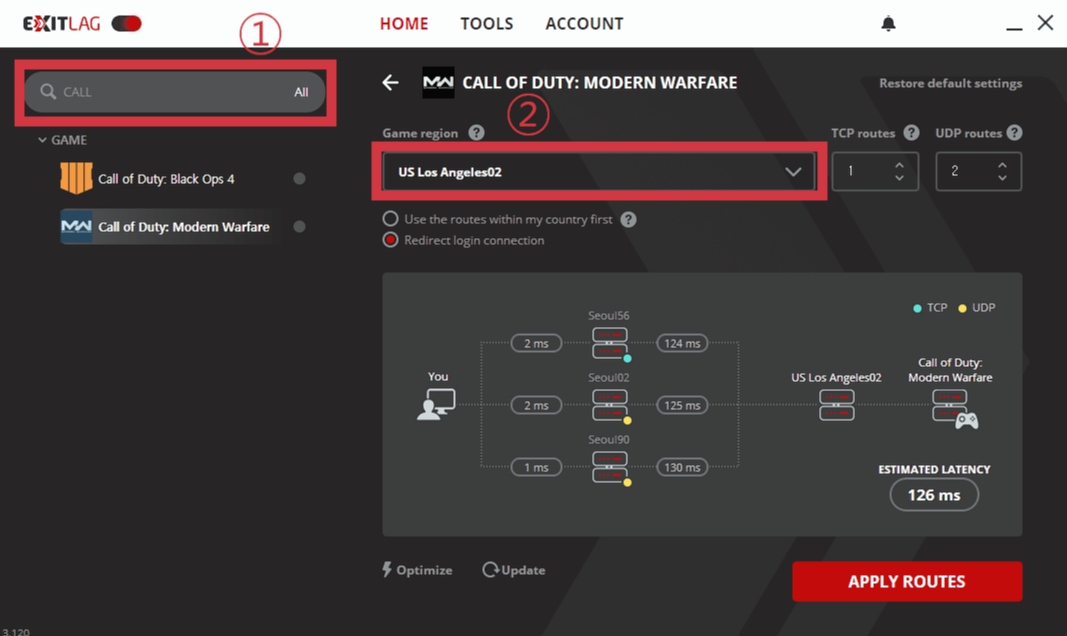Viewport: 1067px width, 636px height.
Task: Toggle the Black Ops 4 status dot
Action: 299,179
